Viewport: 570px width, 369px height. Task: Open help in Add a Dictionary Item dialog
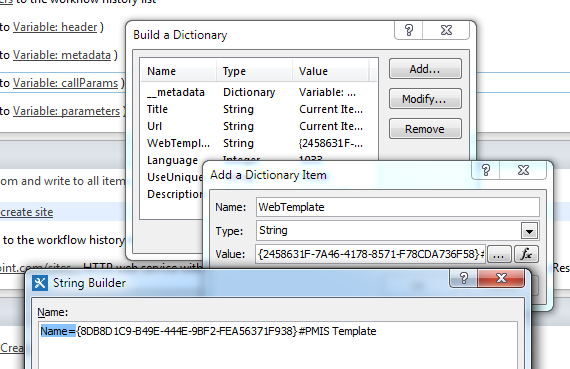pyautogui.click(x=486, y=170)
